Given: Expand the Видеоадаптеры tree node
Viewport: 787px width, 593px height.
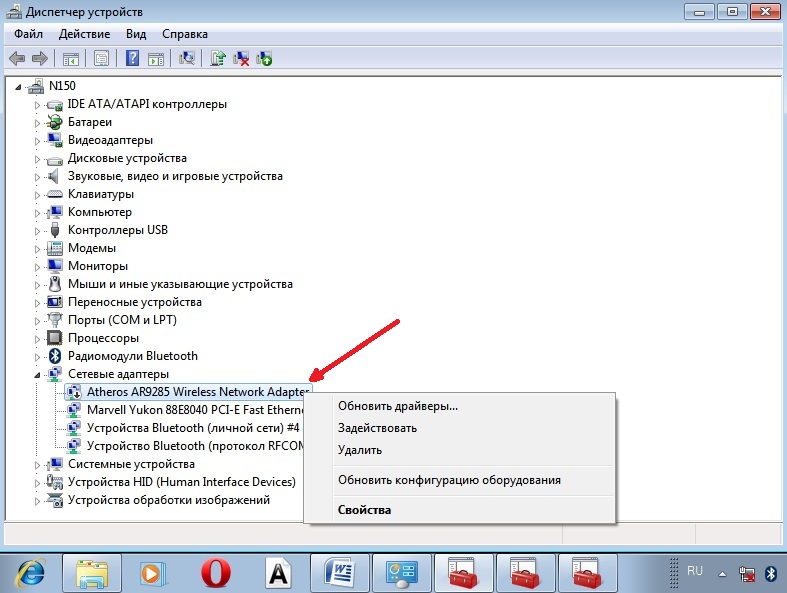Looking at the screenshot, I should (x=39, y=140).
